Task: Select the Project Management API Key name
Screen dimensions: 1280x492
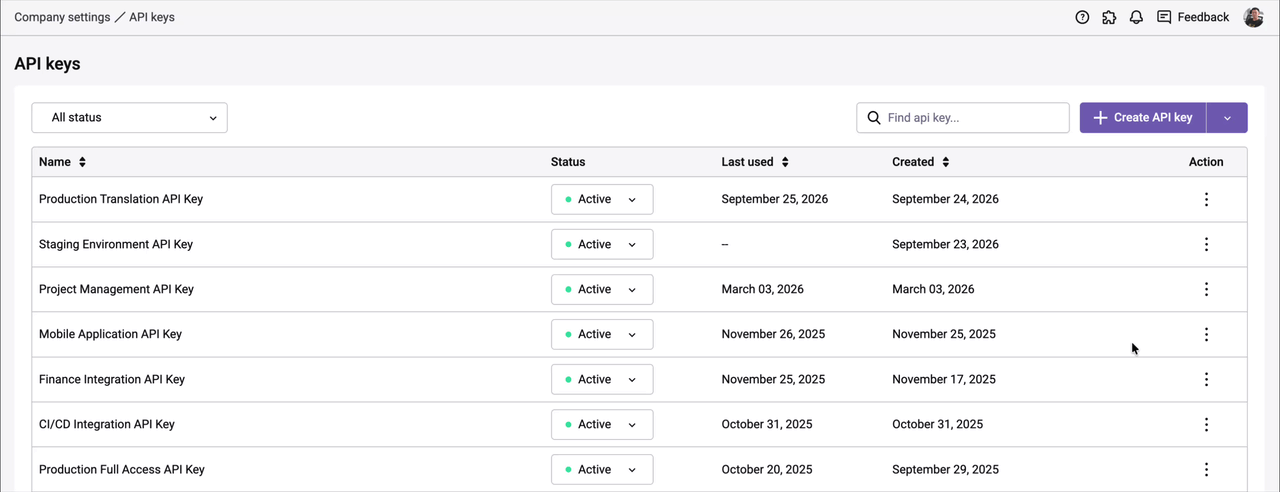Action: pyautogui.click(x=116, y=289)
